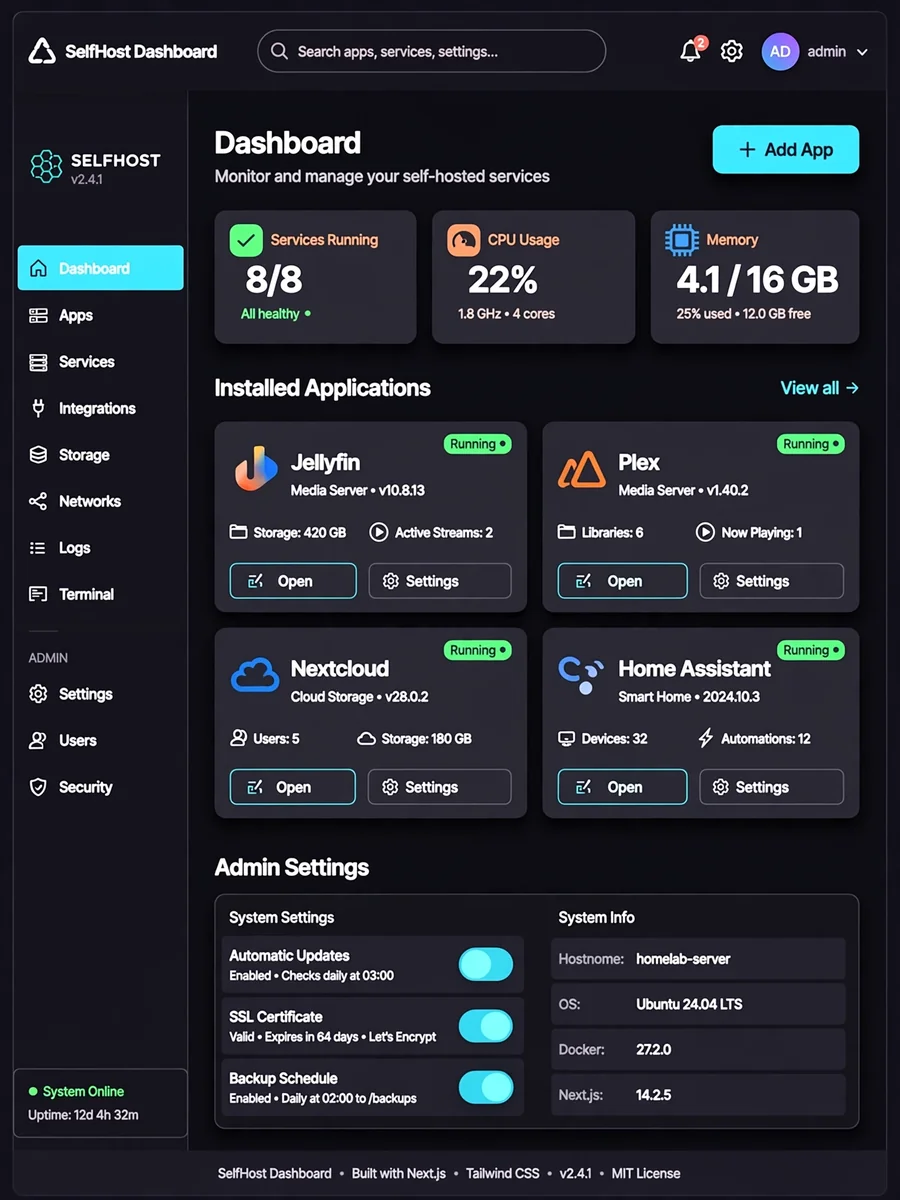Click Plex Running status badge
Screen dimensions: 900x1200
811,444
